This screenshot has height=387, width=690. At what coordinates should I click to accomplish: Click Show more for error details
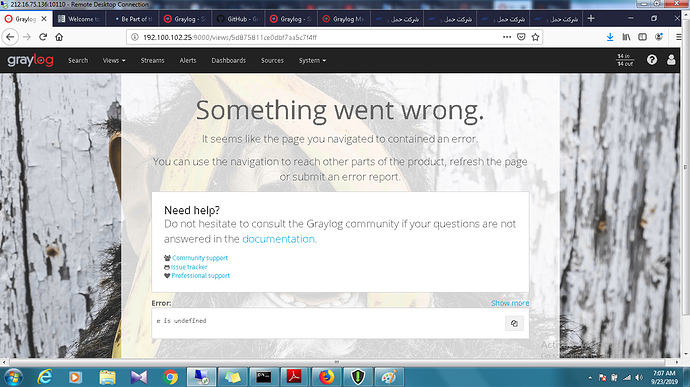(510, 303)
